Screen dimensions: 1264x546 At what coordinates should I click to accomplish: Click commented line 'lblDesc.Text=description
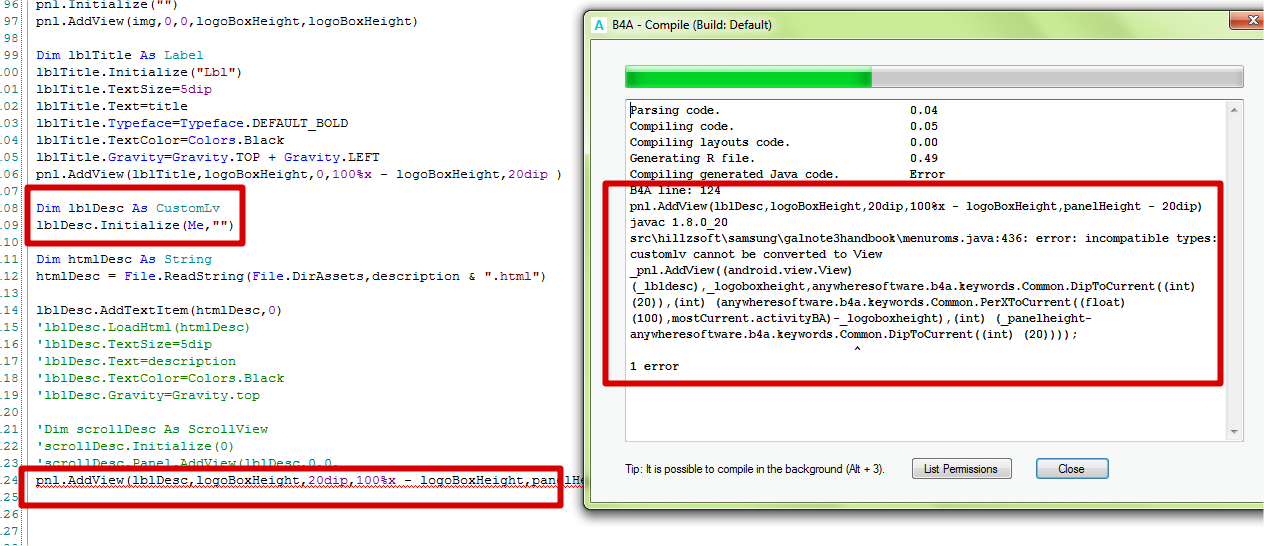click(x=136, y=361)
